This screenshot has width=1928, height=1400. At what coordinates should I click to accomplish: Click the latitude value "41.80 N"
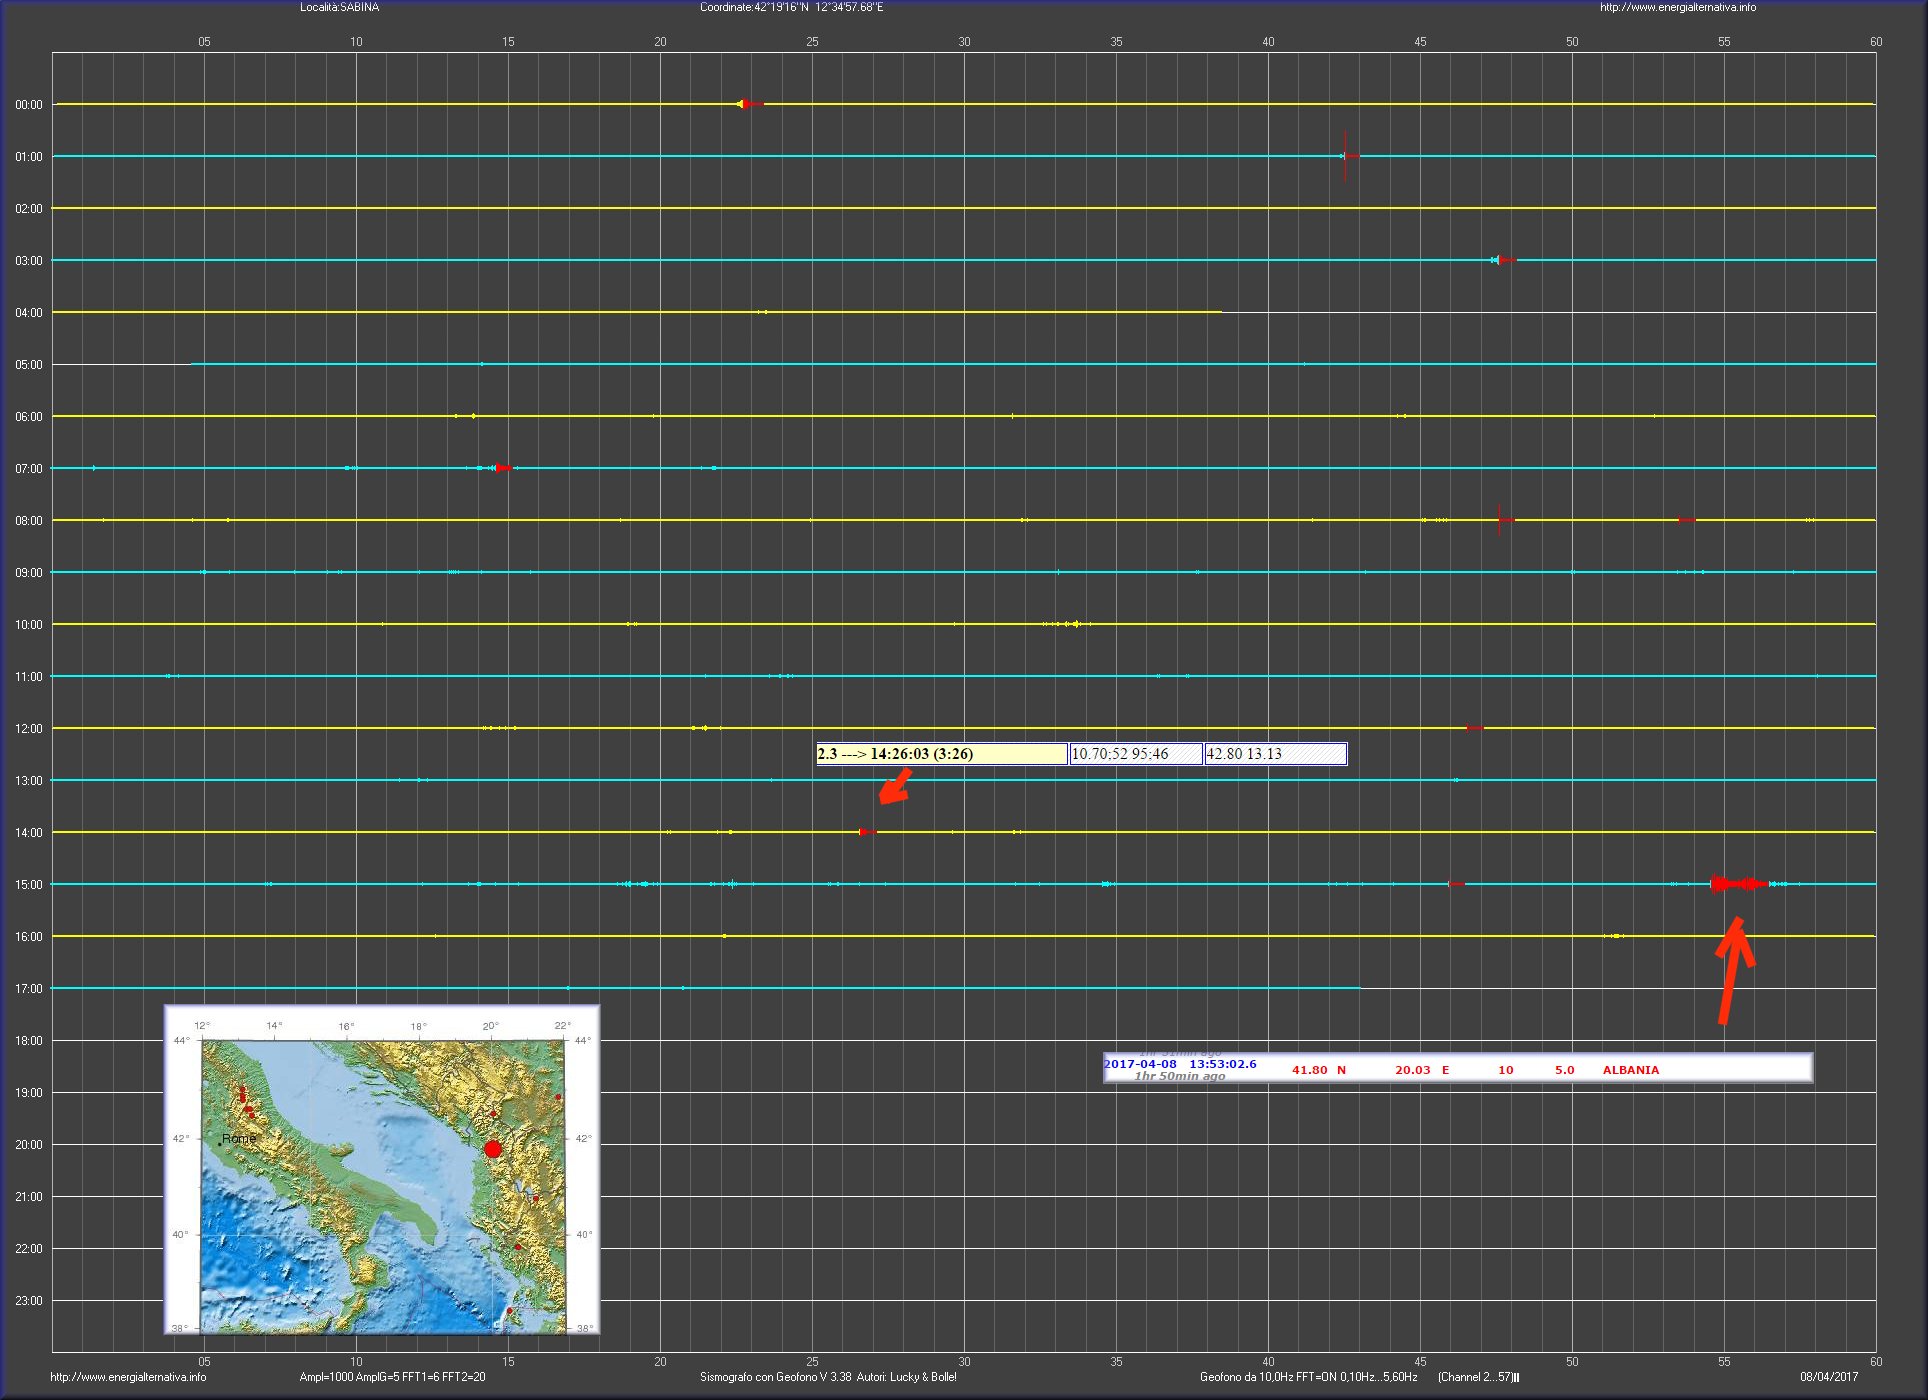(1319, 1070)
